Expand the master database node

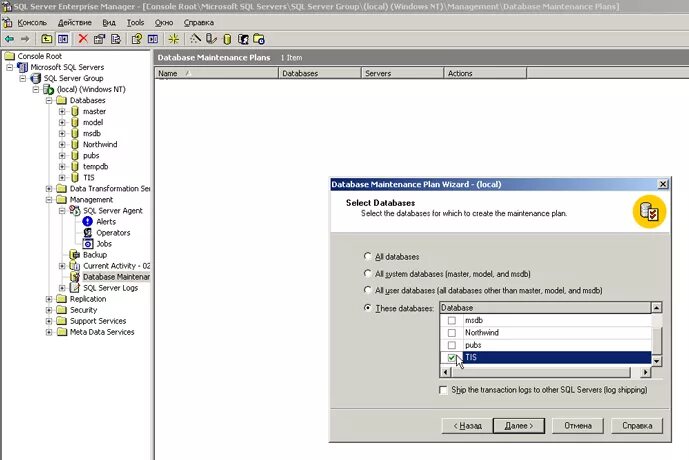point(62,112)
